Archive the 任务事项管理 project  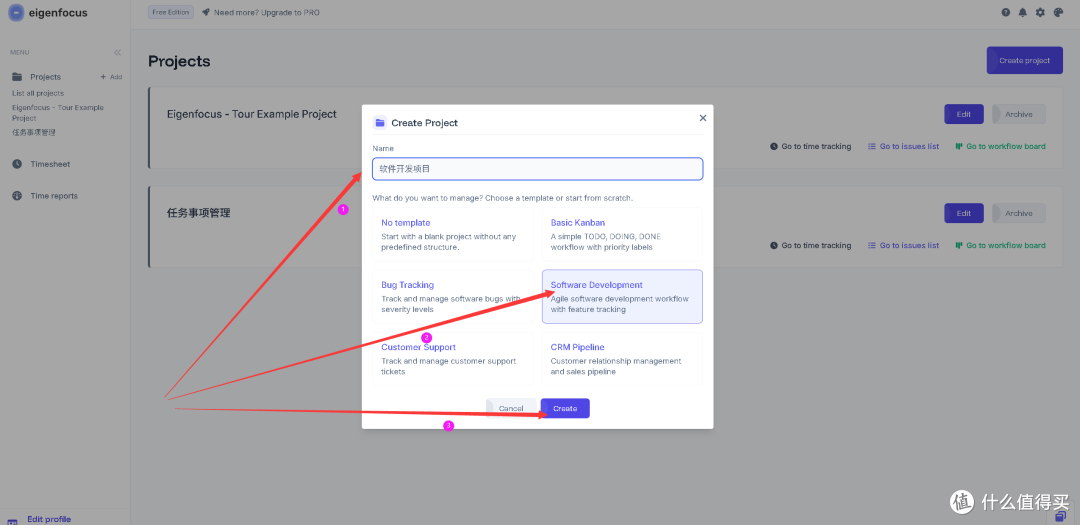click(x=1019, y=214)
